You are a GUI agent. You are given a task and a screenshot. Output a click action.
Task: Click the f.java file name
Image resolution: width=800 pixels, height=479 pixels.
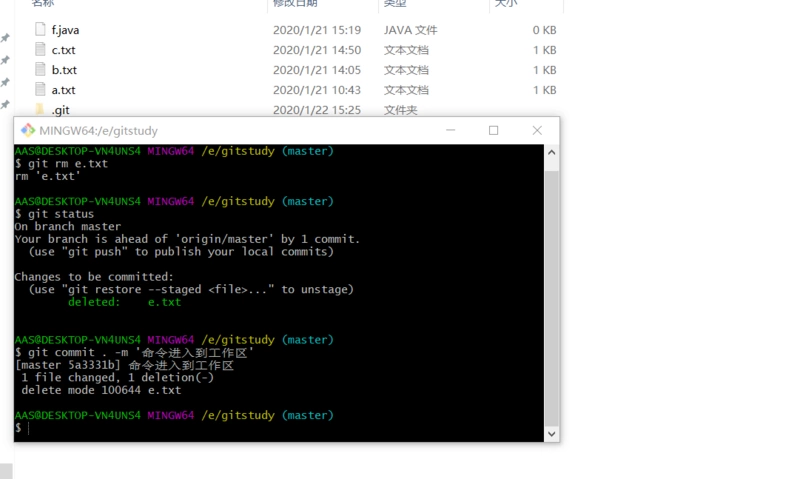65,30
